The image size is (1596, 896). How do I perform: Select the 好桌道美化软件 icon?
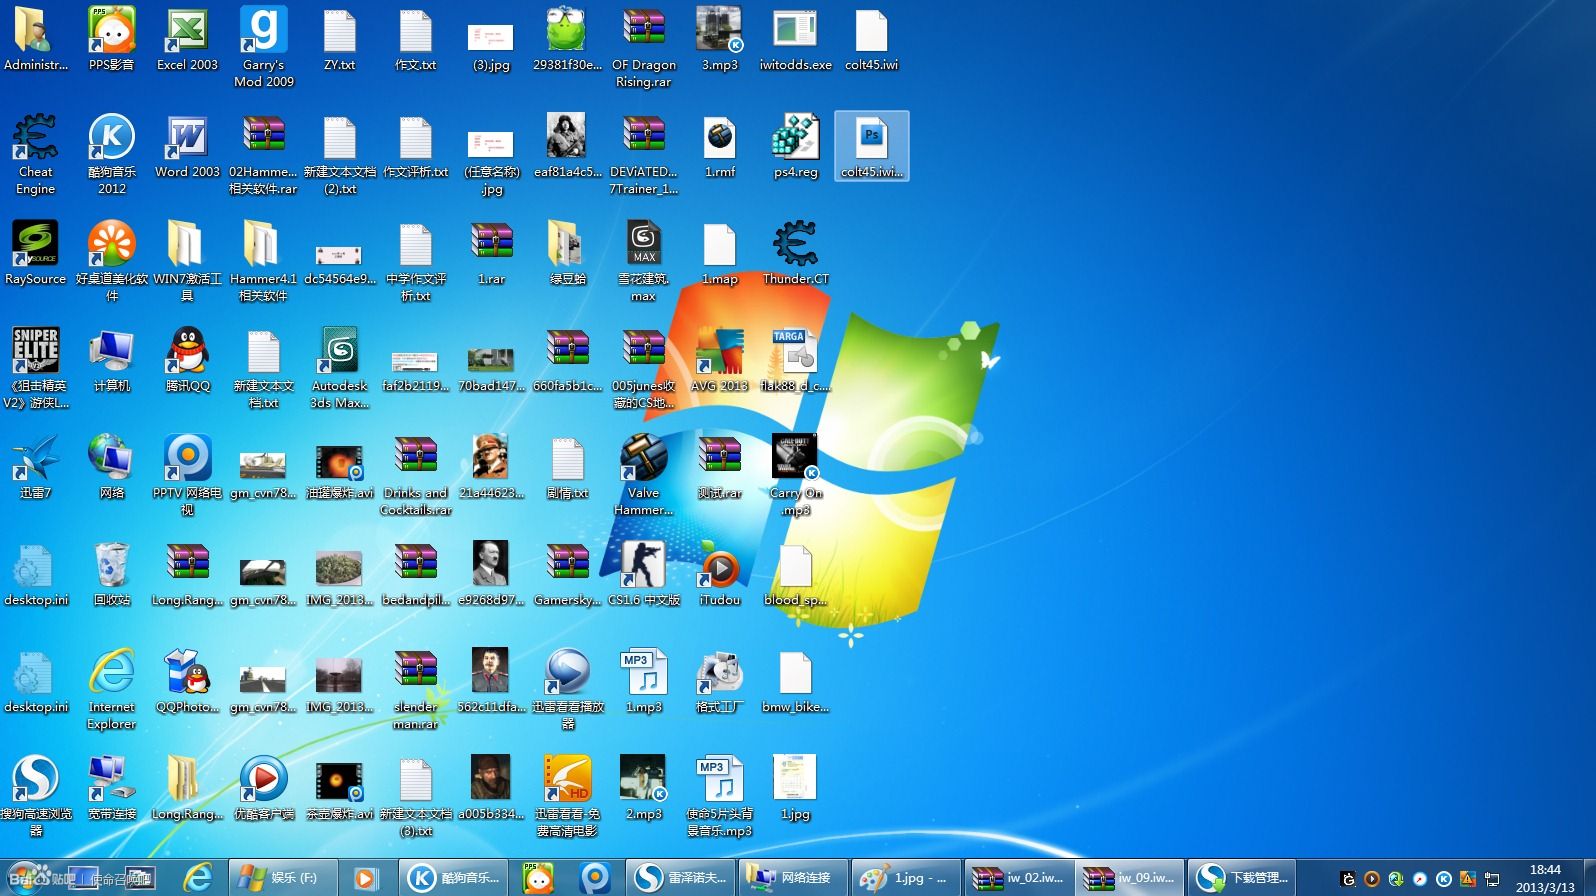click(112, 261)
